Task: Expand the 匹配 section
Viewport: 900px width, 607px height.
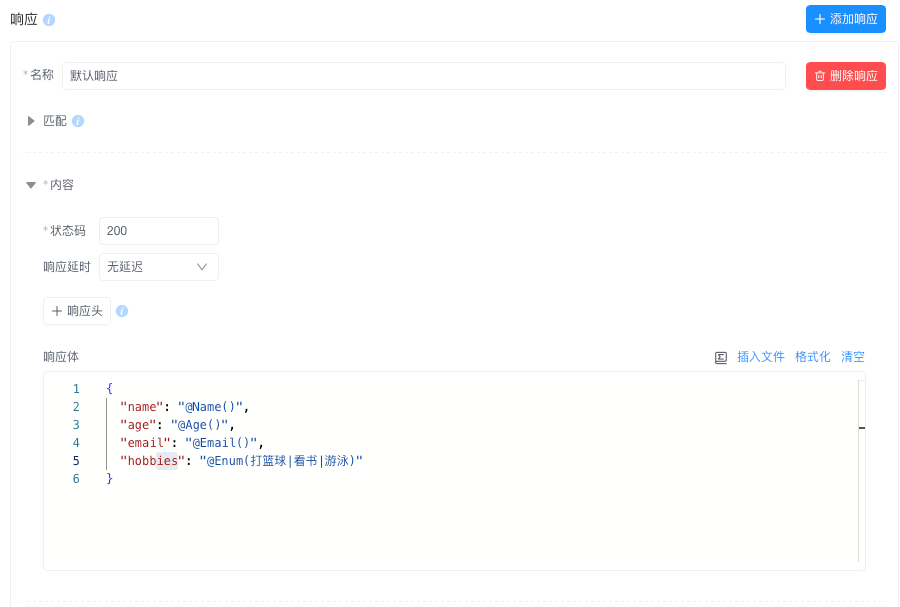Action: click(31, 121)
